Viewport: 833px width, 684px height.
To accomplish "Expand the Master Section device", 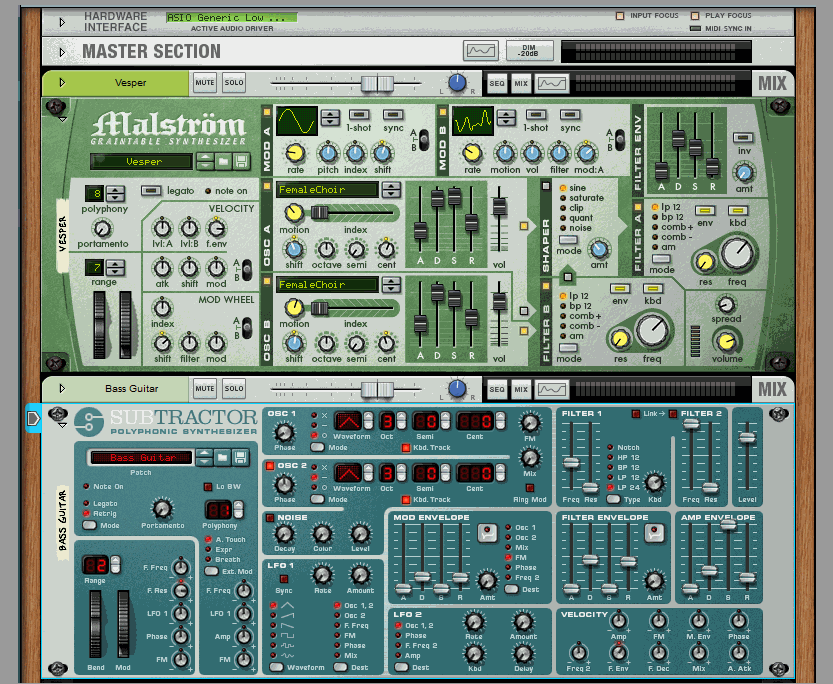I will click(x=62, y=52).
